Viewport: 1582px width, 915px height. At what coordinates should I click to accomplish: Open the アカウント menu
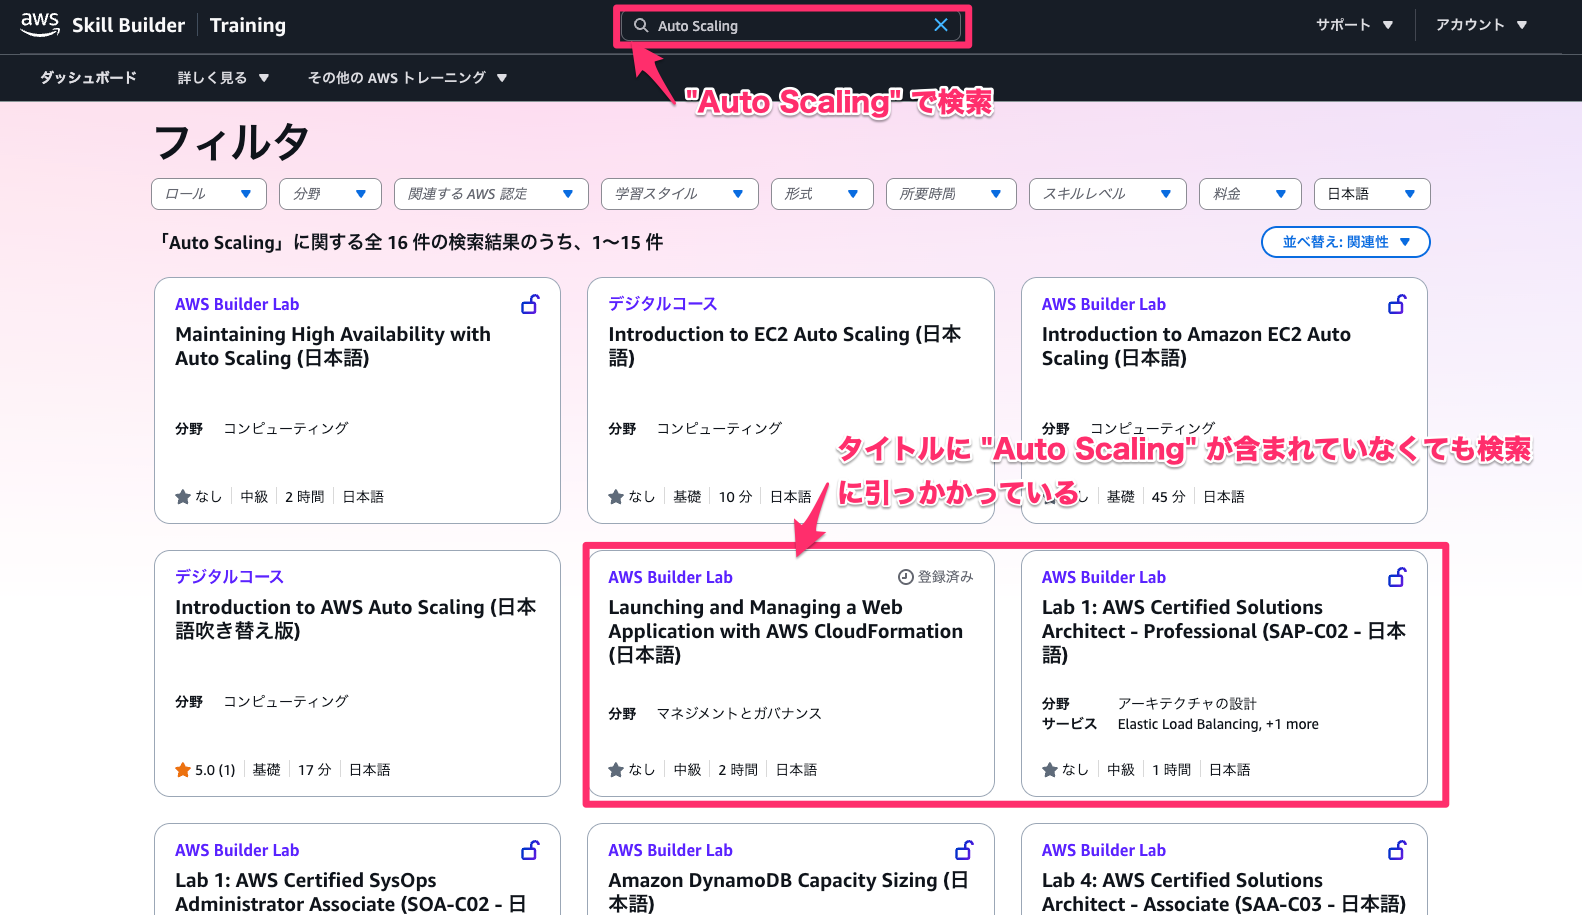(1481, 25)
